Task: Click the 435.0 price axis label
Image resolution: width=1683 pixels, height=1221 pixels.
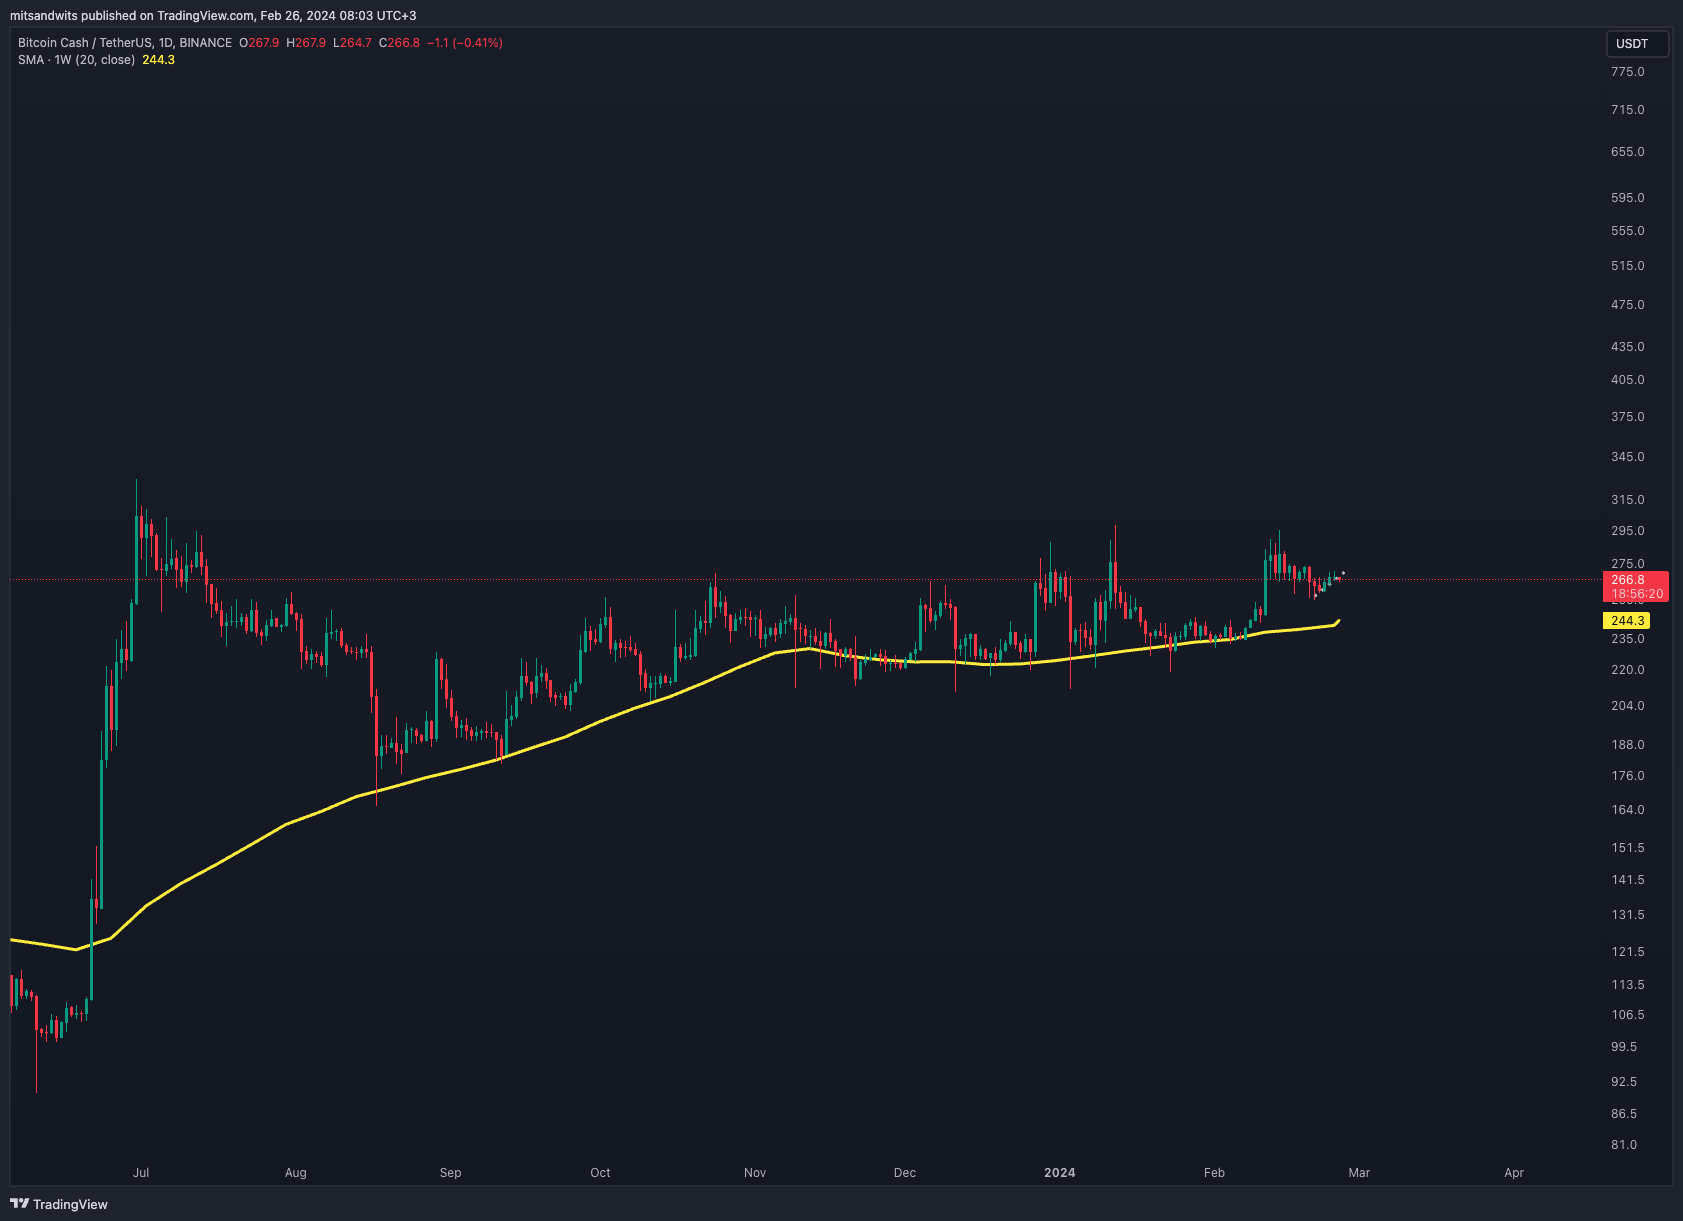Action: click(x=1628, y=347)
